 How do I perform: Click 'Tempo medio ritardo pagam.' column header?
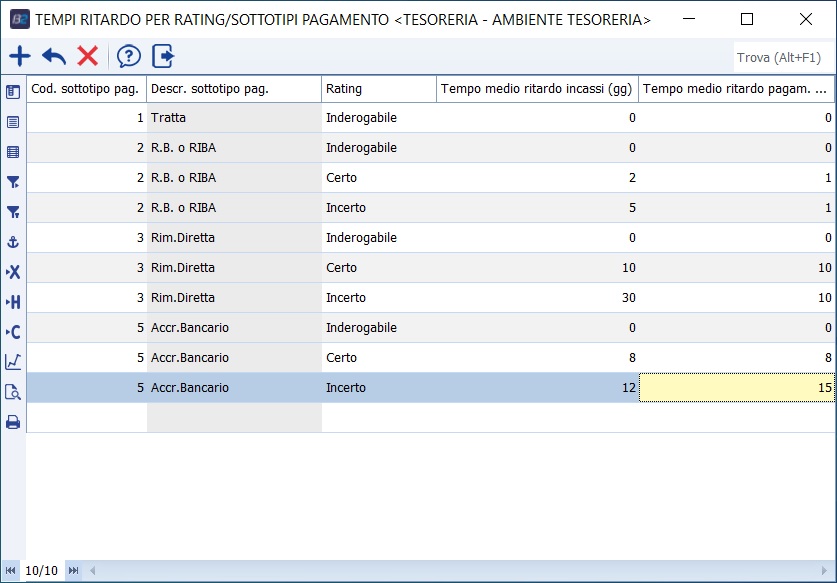coord(737,89)
